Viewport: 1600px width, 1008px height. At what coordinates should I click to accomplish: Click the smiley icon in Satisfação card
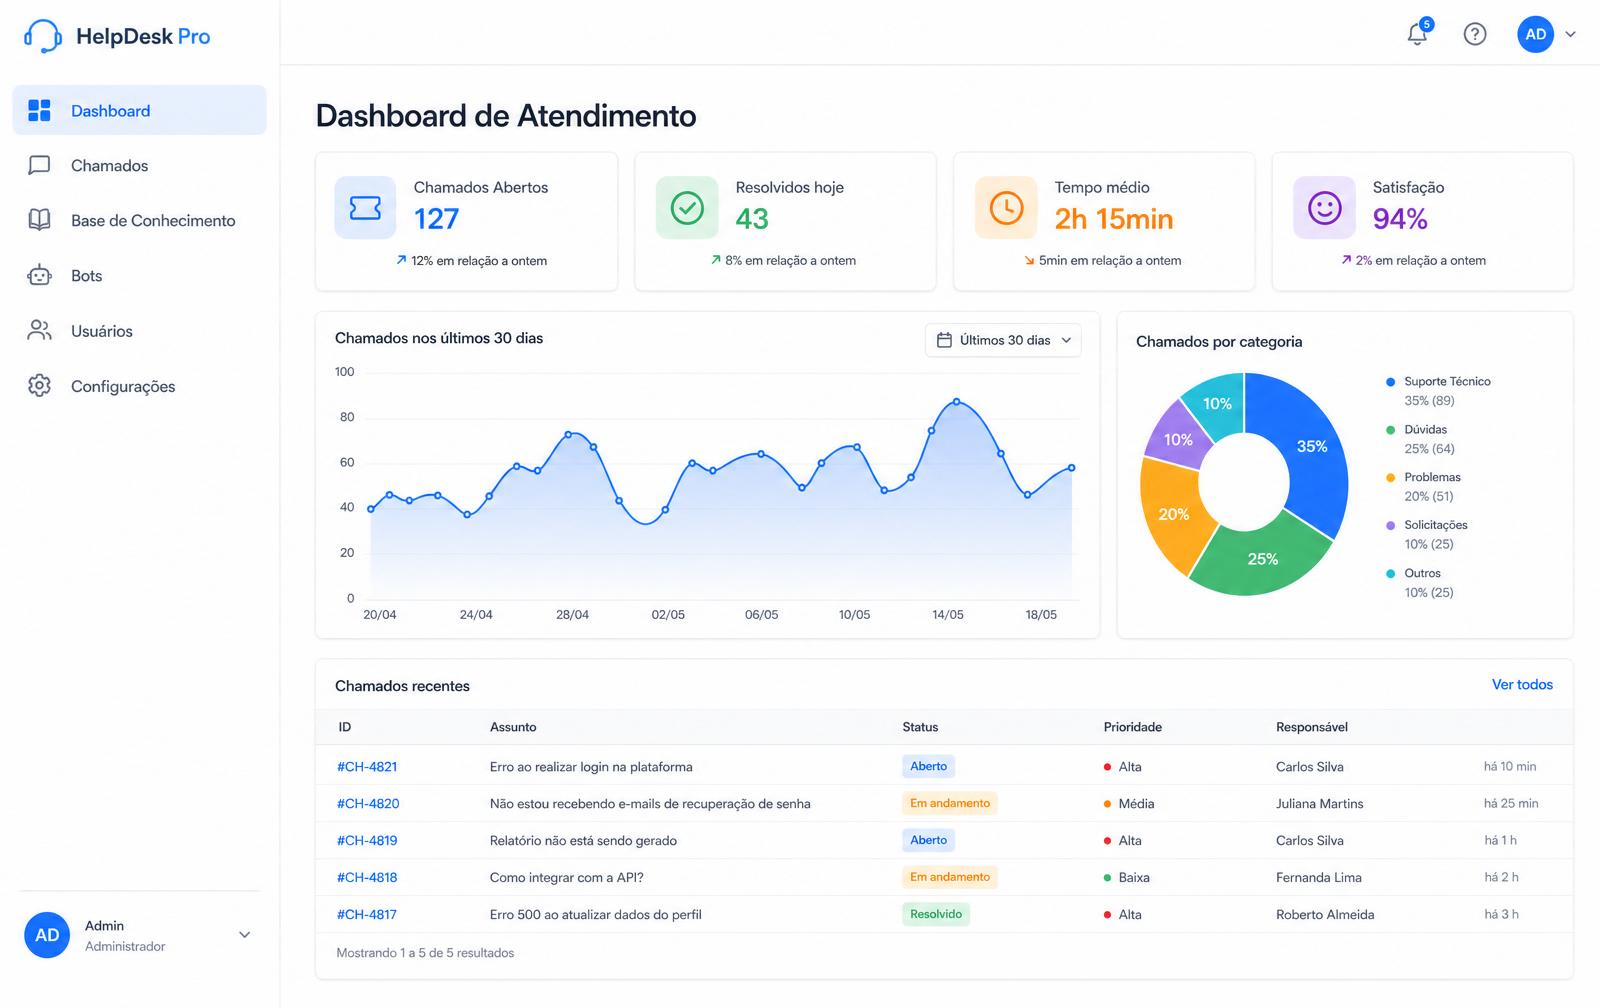point(1324,208)
